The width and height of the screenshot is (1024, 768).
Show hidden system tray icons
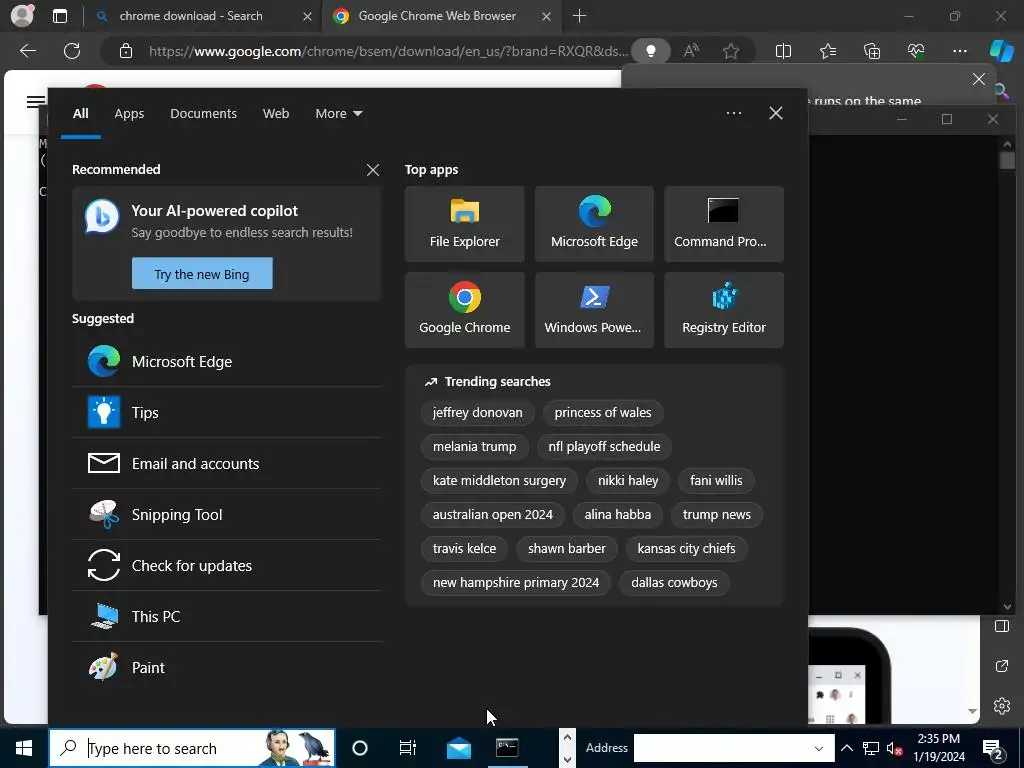click(846, 748)
